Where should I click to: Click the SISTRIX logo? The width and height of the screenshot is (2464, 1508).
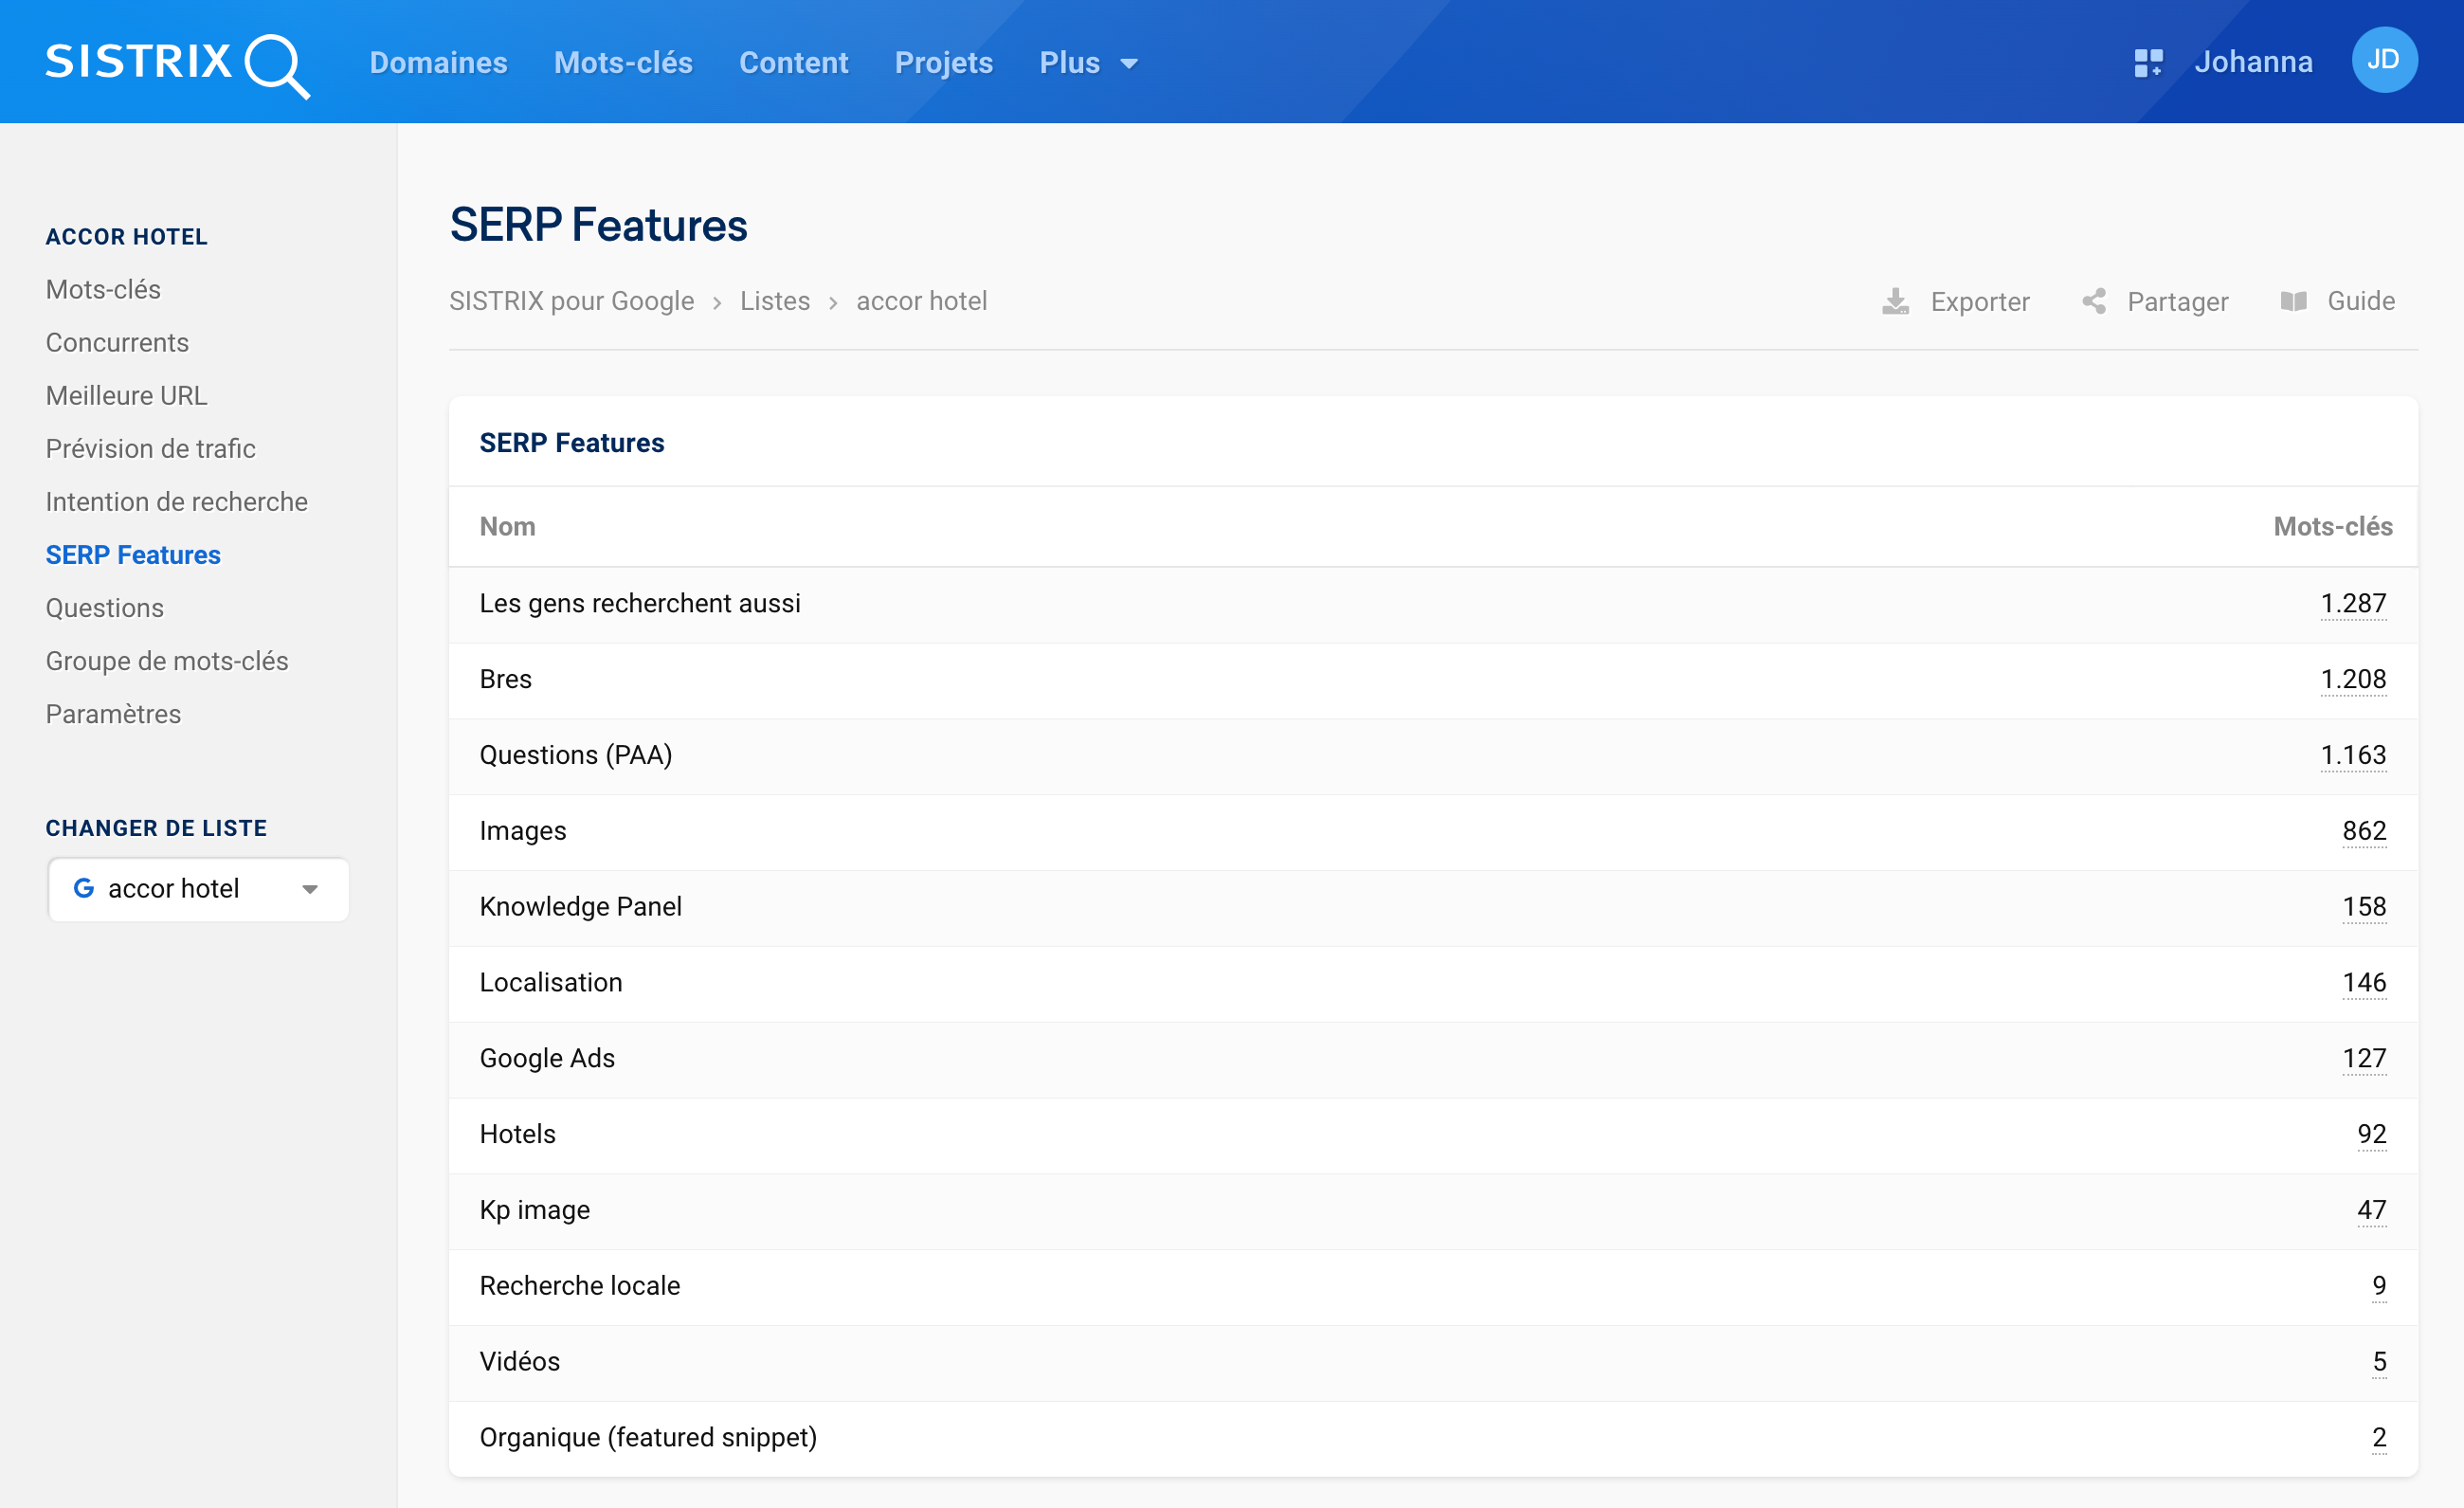(x=177, y=64)
